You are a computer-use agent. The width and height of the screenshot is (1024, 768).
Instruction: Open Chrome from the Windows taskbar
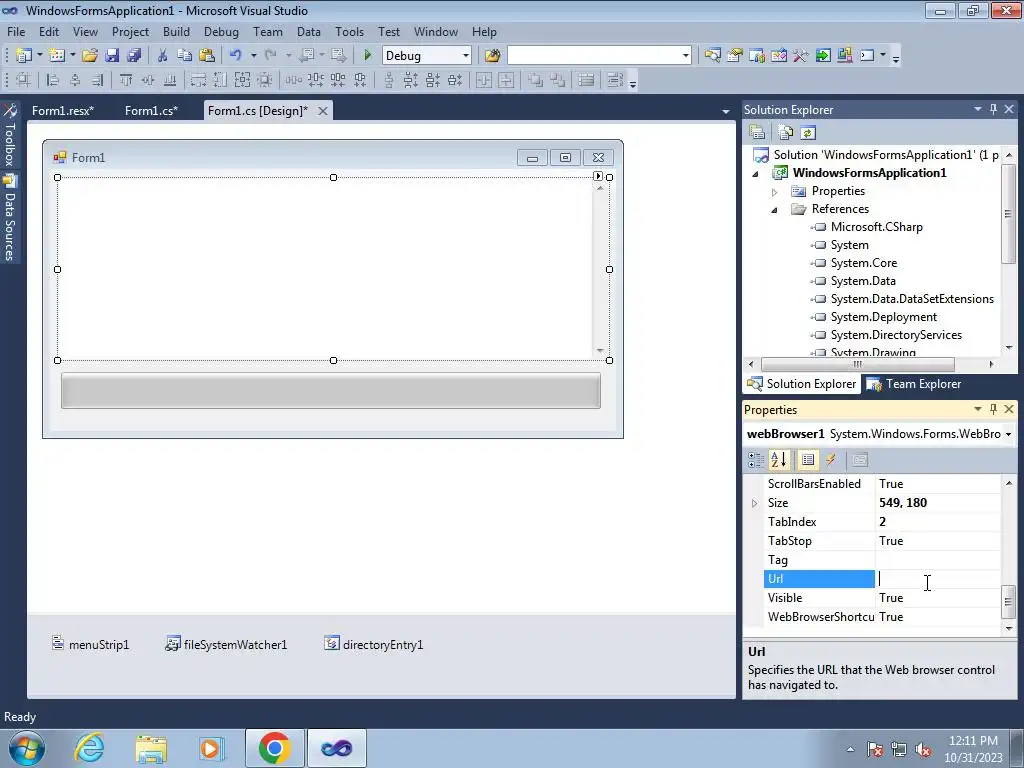pos(274,748)
